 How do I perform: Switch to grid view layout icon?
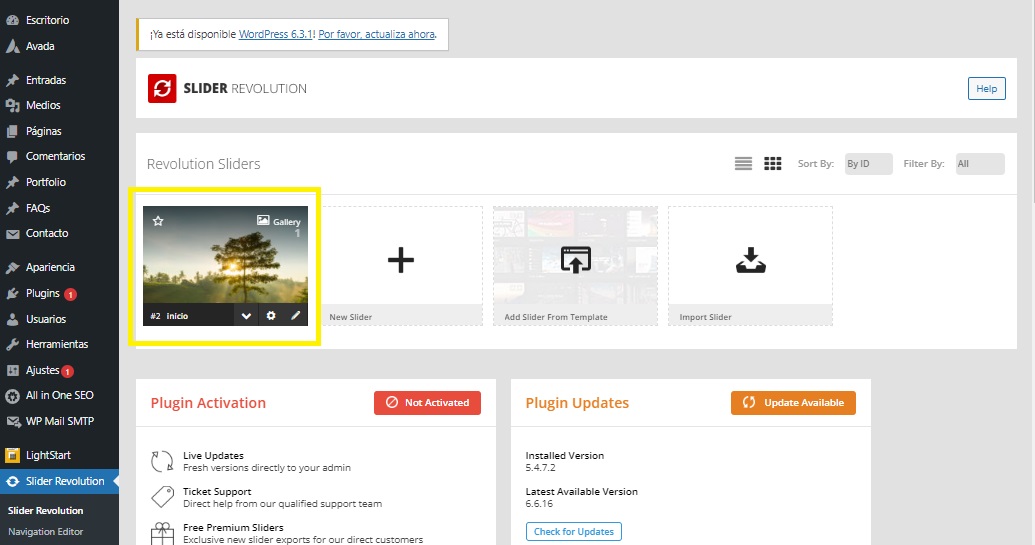(x=772, y=164)
